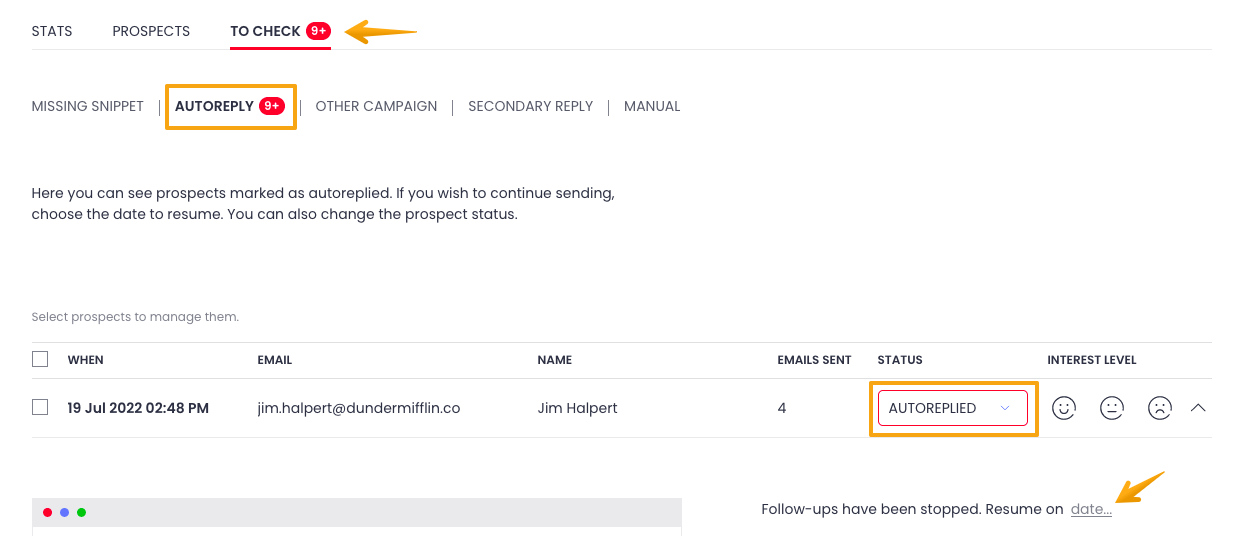
Task: Select the Jim Halpert prospect checkbox
Action: 40,407
